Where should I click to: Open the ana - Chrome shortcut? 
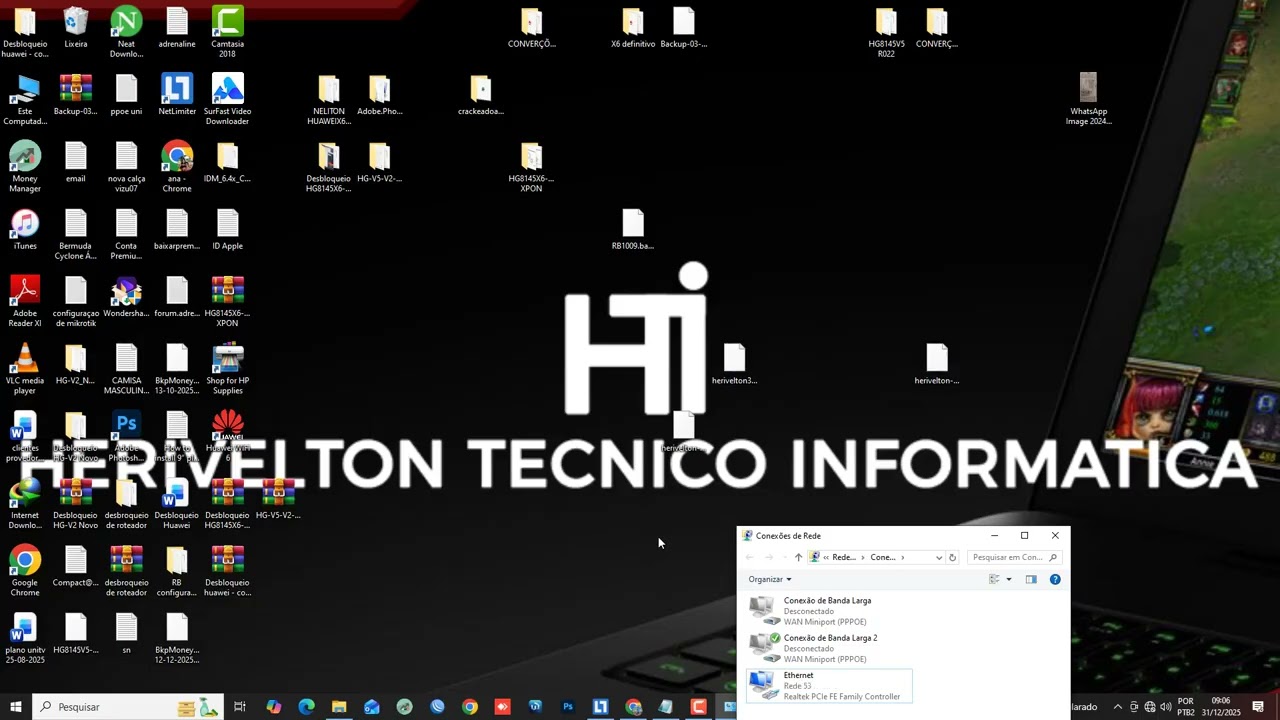[x=177, y=166]
